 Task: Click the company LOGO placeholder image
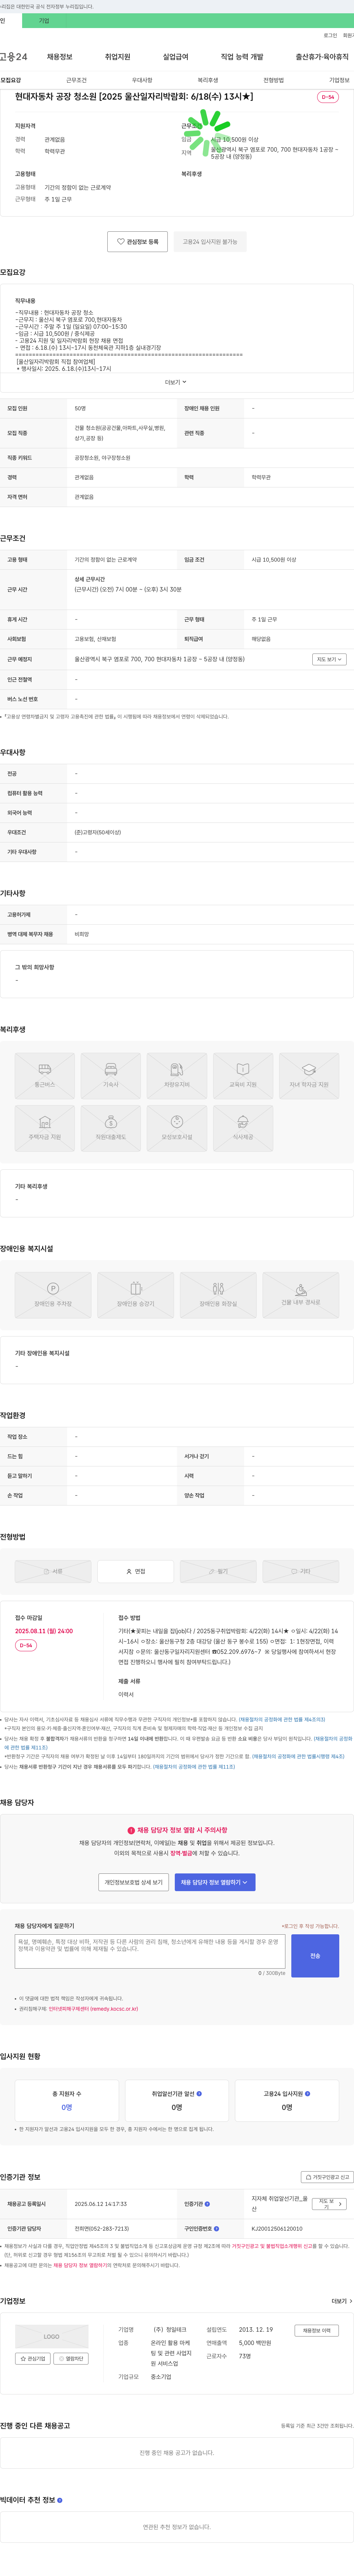click(x=52, y=2337)
